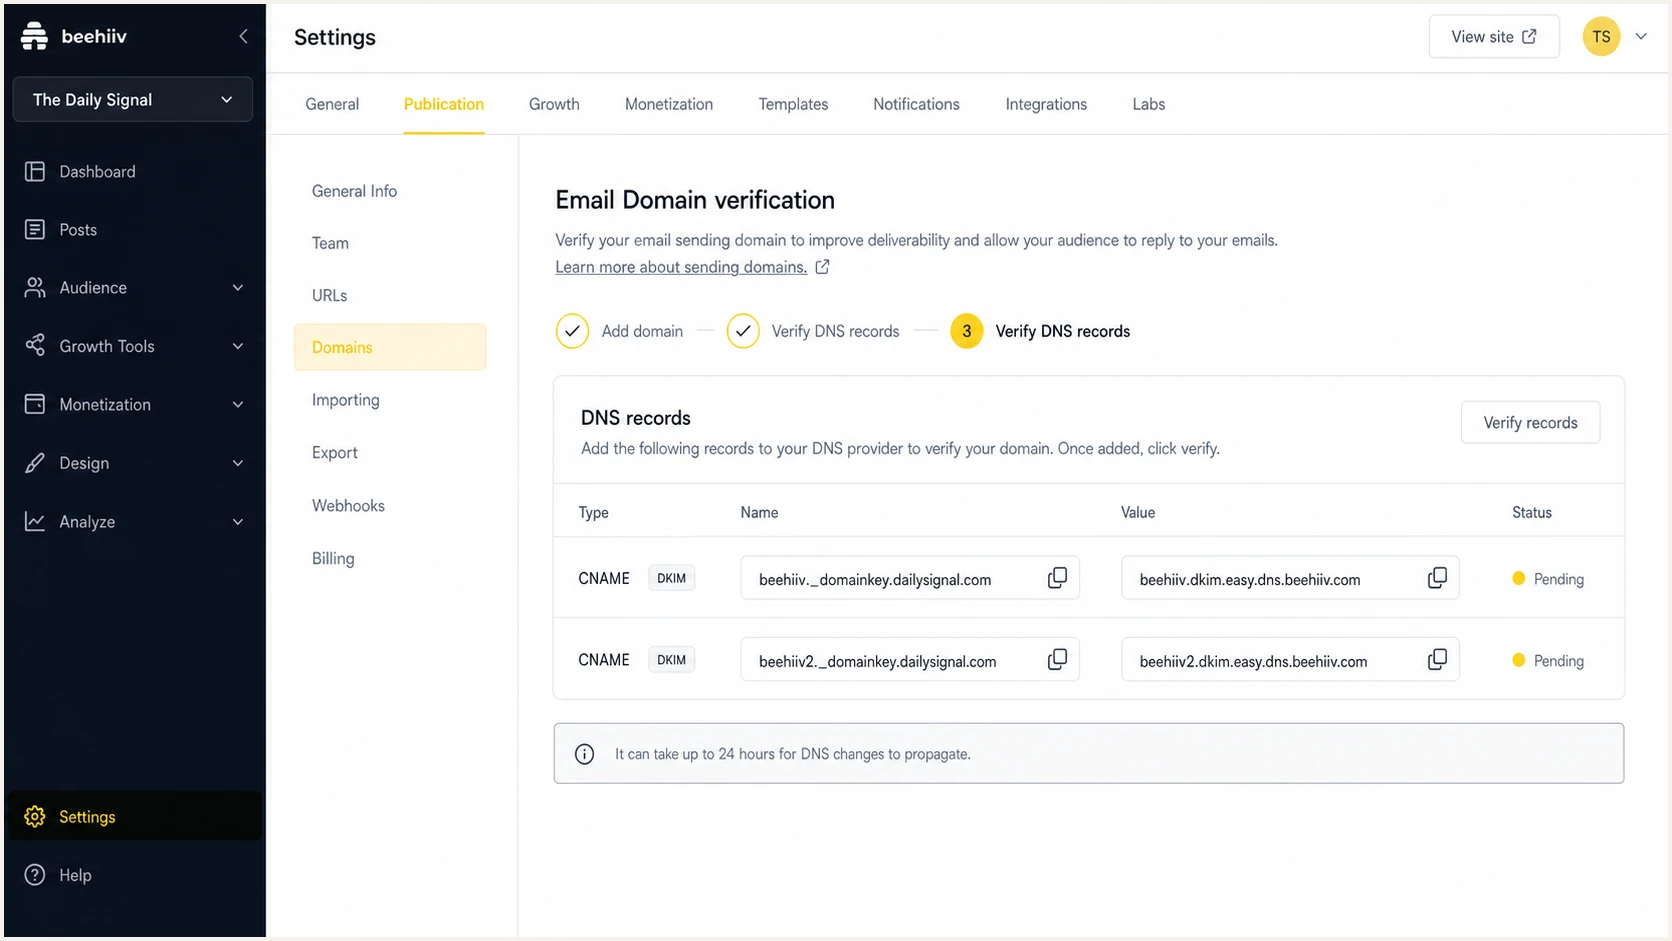The height and width of the screenshot is (941, 1672).
Task: Open the URLs settings section
Action: (x=329, y=295)
